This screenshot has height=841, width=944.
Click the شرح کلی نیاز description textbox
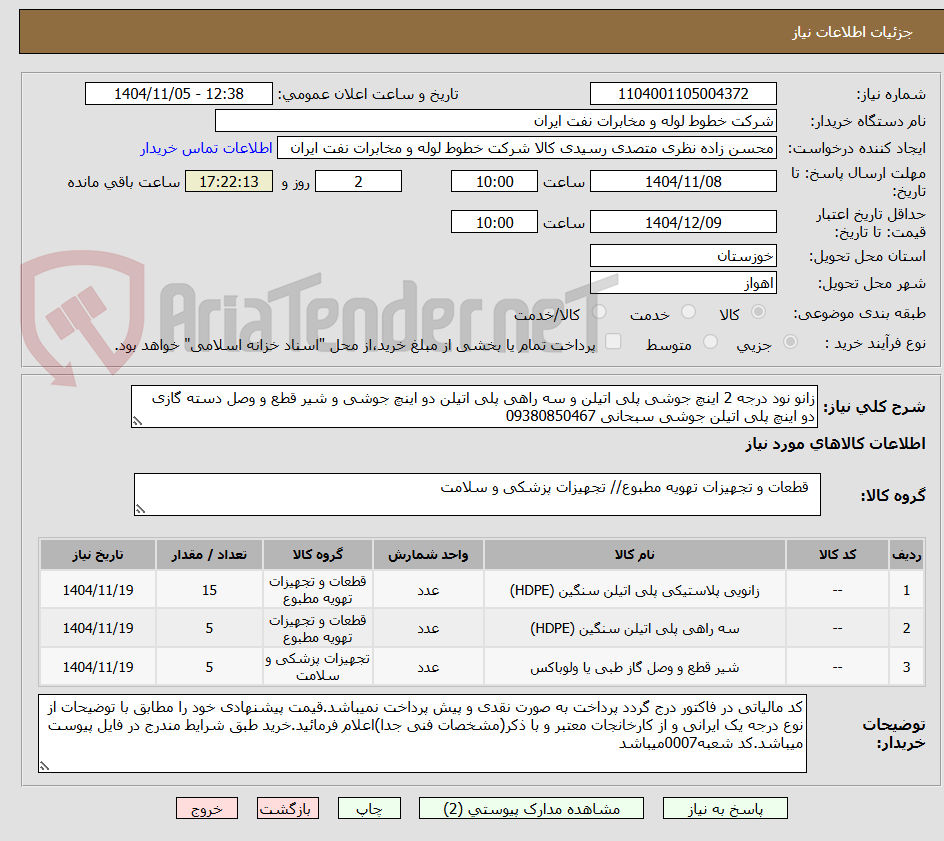coord(474,407)
